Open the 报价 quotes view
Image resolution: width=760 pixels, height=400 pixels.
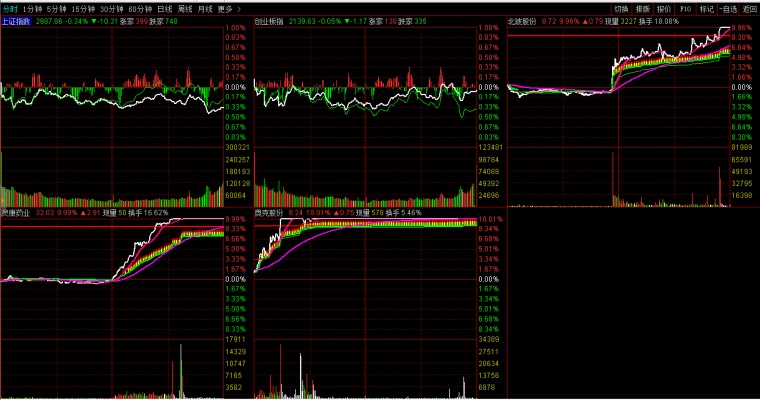click(x=664, y=9)
